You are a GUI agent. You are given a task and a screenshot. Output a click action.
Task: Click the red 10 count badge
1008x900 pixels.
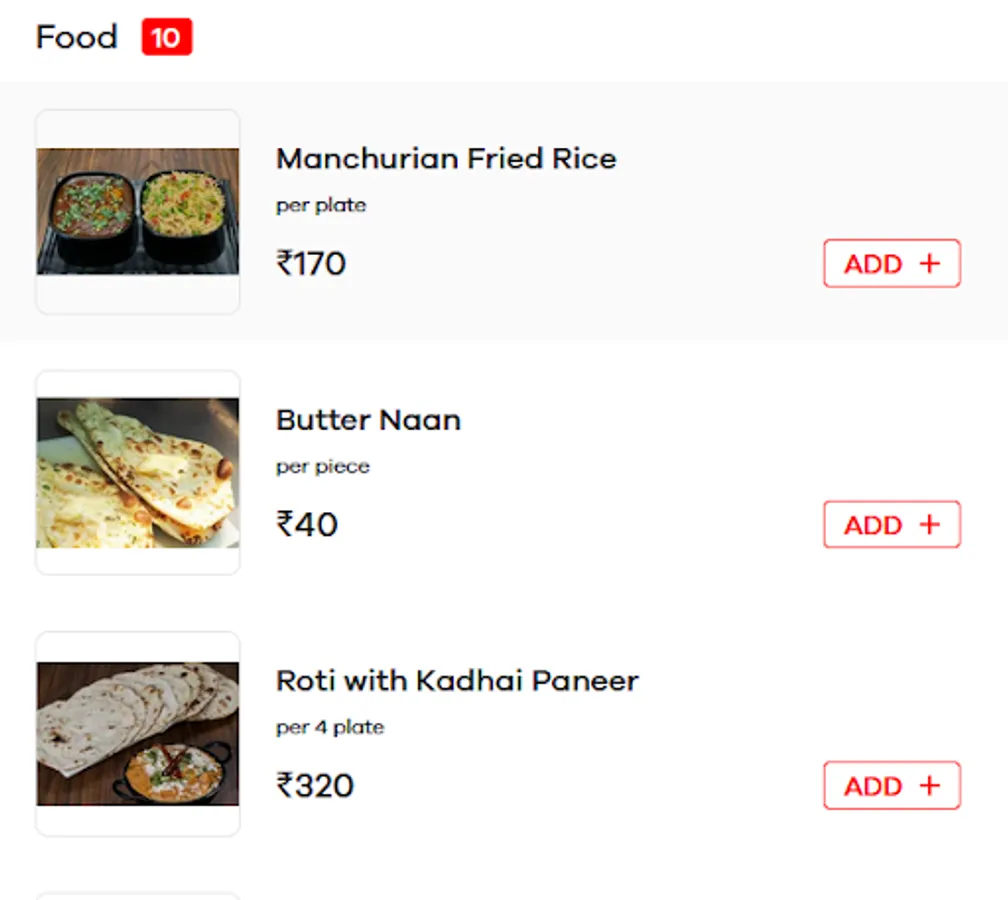pyautogui.click(x=166, y=38)
